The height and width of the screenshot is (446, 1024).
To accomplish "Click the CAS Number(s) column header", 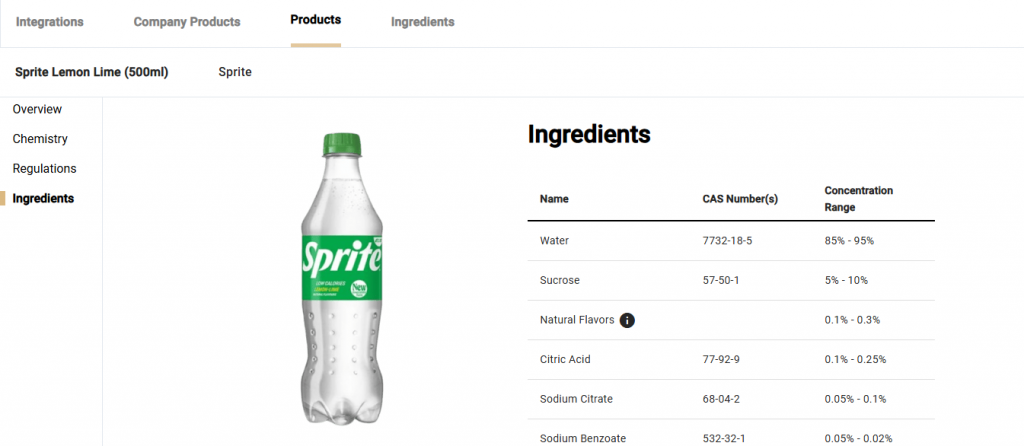I will point(740,199).
